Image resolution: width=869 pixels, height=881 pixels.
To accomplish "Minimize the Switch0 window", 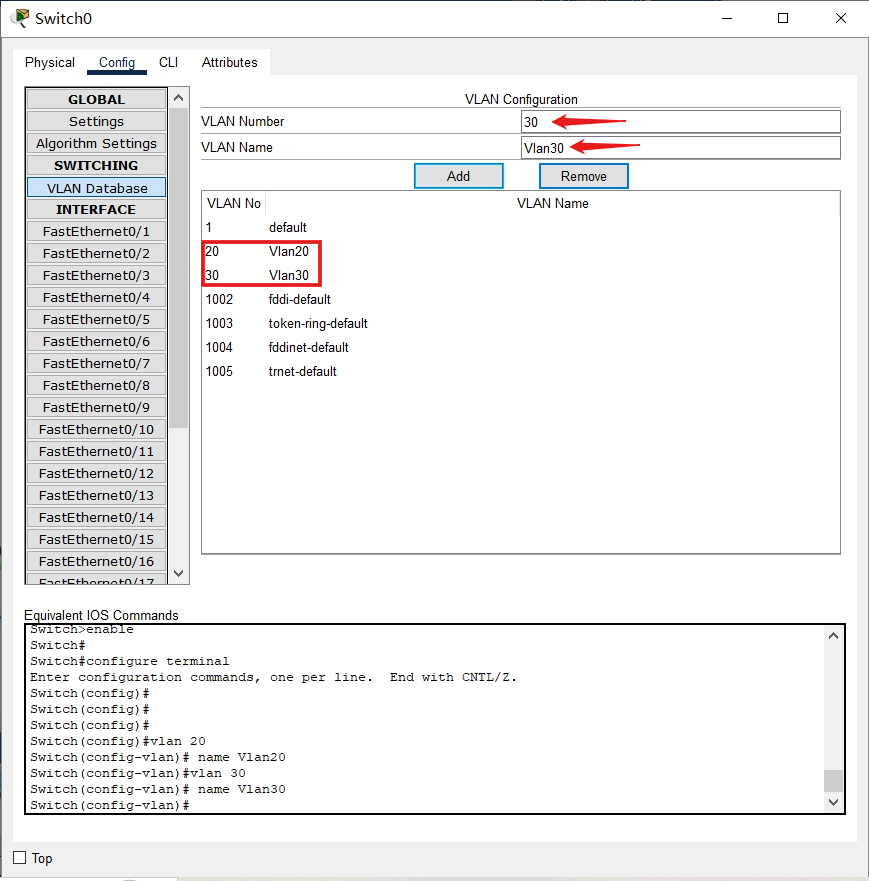I will (x=727, y=18).
